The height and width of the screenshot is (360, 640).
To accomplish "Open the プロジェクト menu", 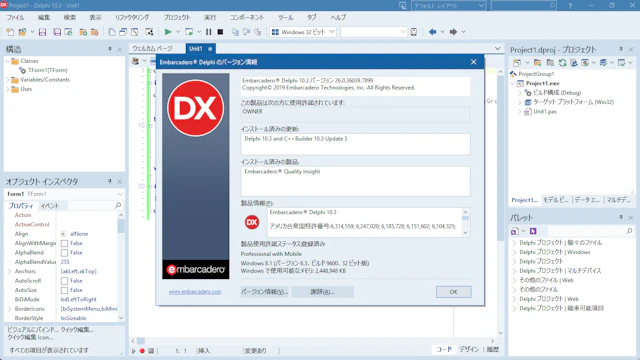I will click(177, 18).
